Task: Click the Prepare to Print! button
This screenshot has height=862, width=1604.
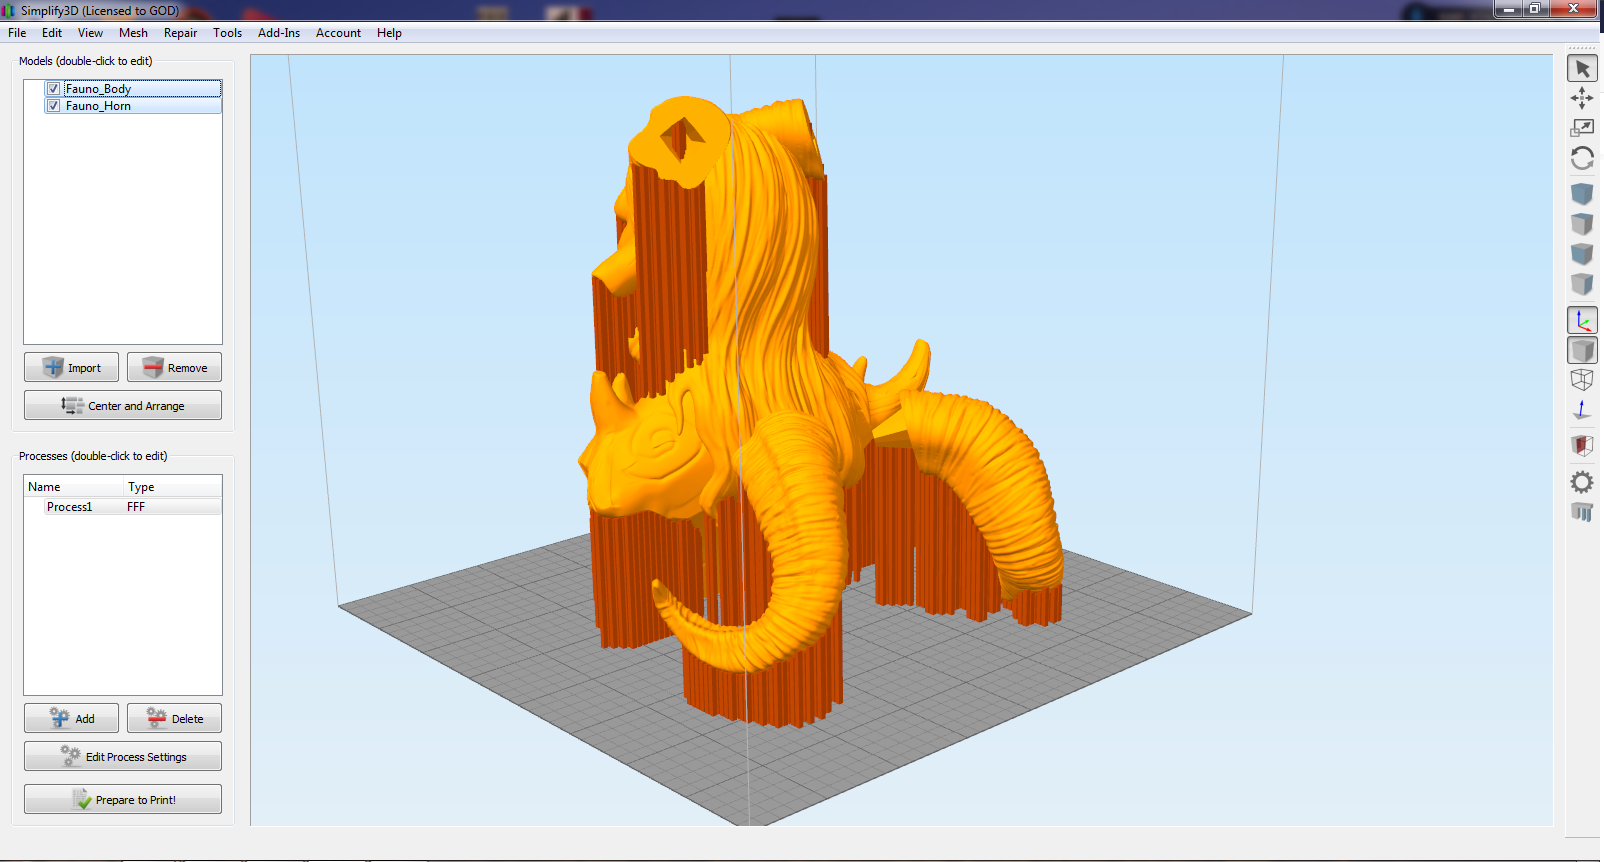Action: click(x=123, y=799)
